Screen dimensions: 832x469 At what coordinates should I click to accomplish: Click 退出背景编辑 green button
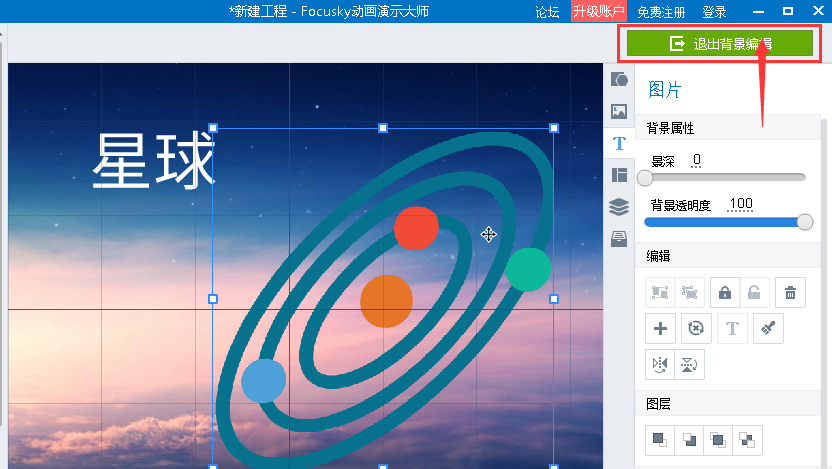tap(720, 43)
